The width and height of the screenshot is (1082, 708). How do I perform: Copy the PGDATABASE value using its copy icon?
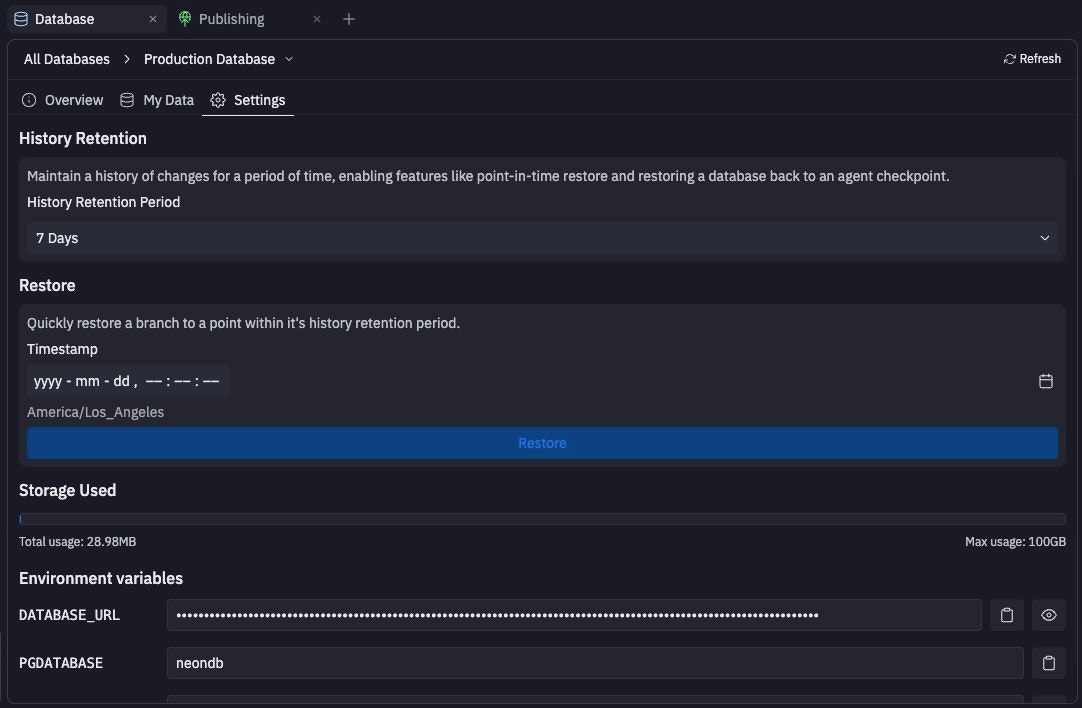click(1048, 662)
